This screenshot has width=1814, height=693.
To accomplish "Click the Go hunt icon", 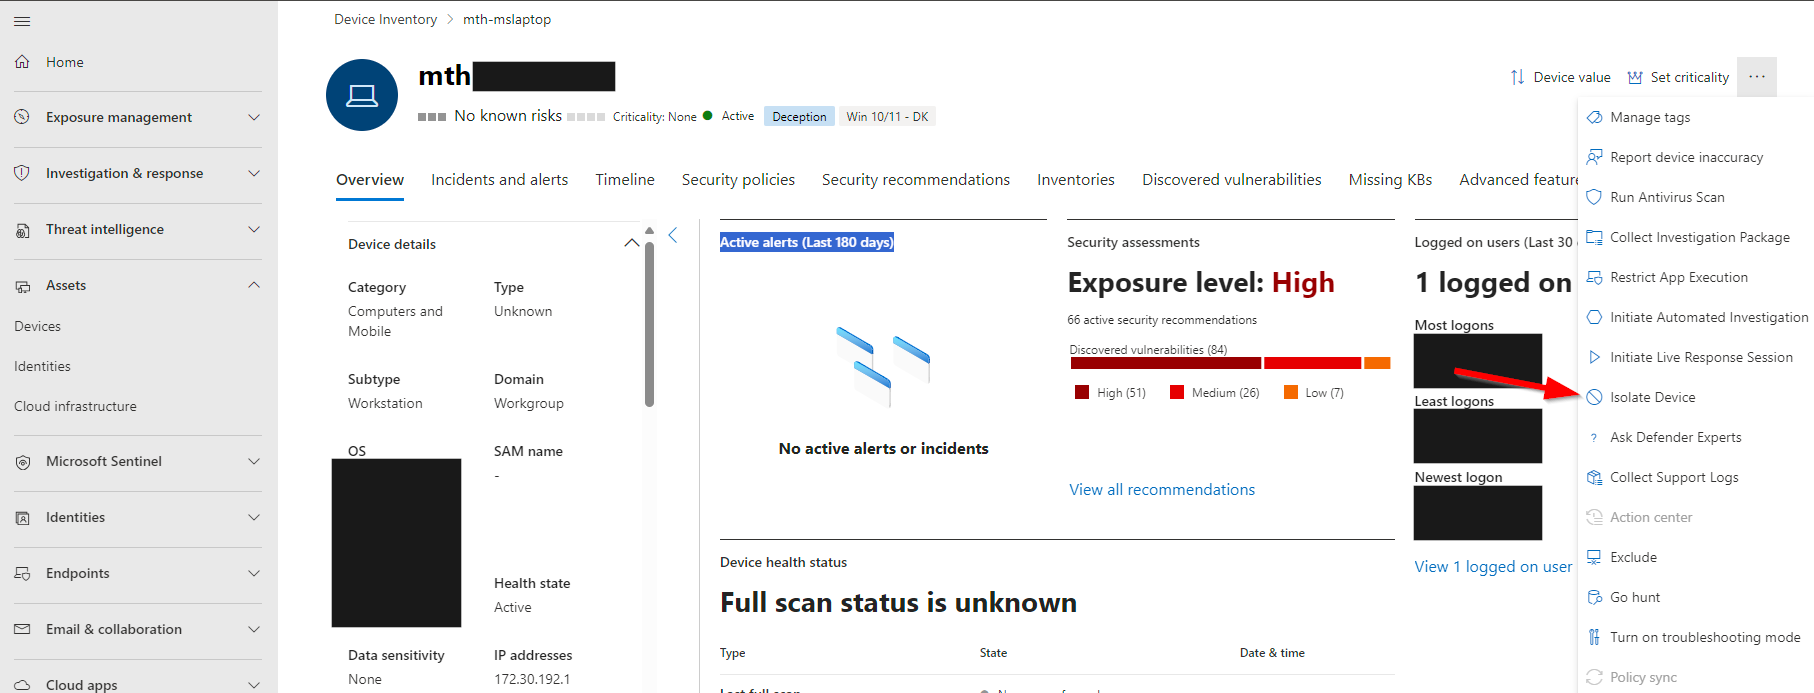I will coord(1595,597).
